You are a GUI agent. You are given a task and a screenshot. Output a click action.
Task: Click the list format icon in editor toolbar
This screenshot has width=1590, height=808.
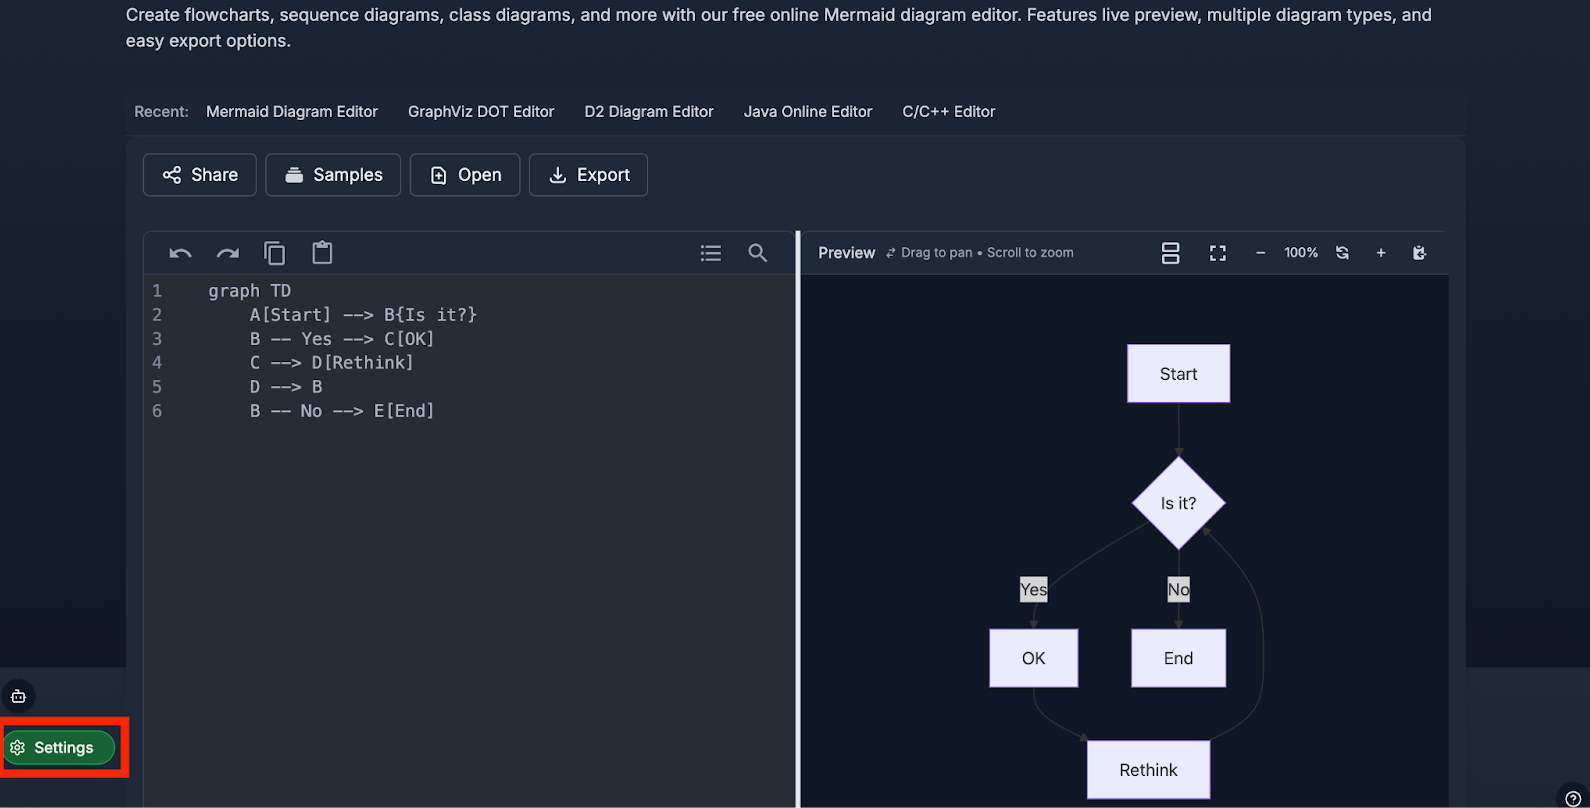(x=711, y=253)
